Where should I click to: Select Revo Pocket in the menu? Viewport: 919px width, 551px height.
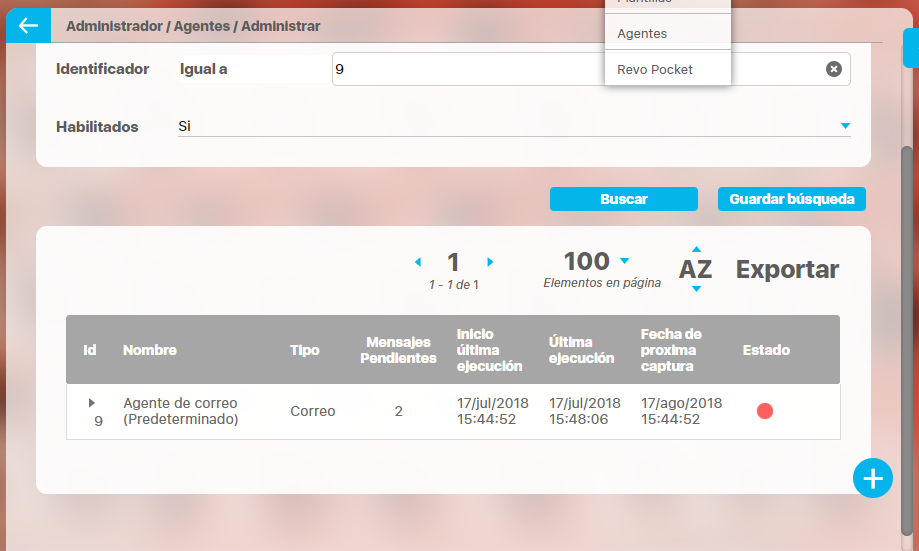point(668,69)
